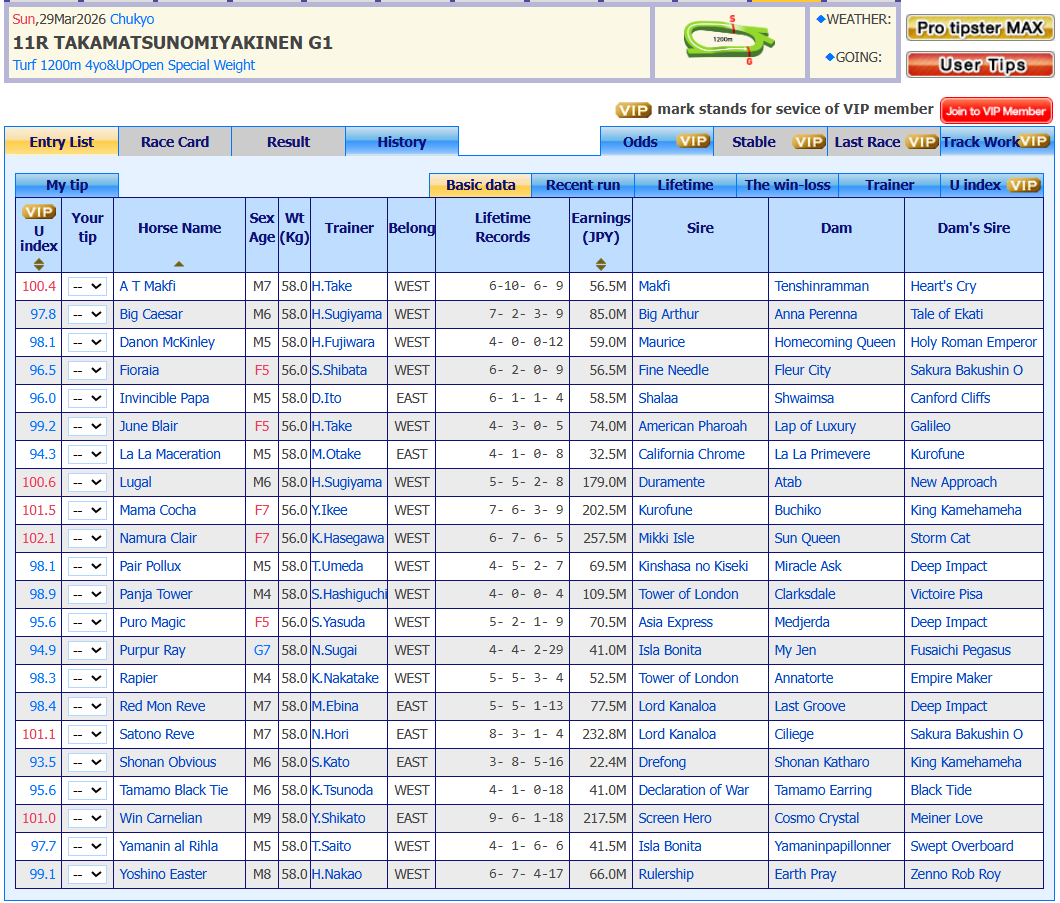Viewport: 1060px width, 903px height.
Task: Click VIP icon in U index header
Action: tap(39, 212)
